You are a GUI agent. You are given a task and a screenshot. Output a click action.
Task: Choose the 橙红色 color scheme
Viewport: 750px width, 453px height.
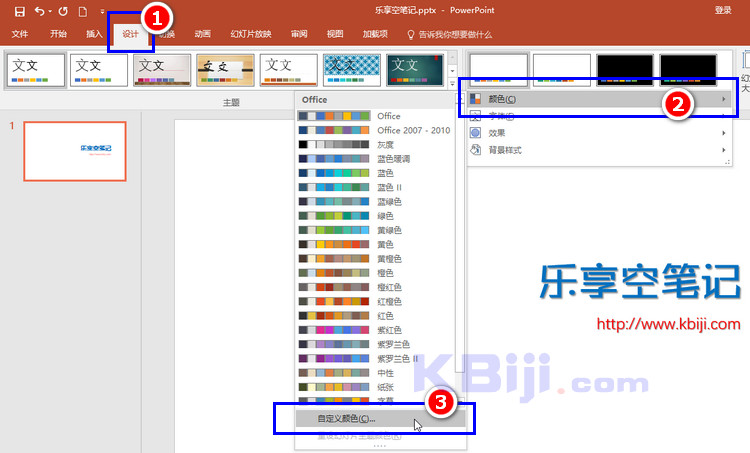point(375,287)
